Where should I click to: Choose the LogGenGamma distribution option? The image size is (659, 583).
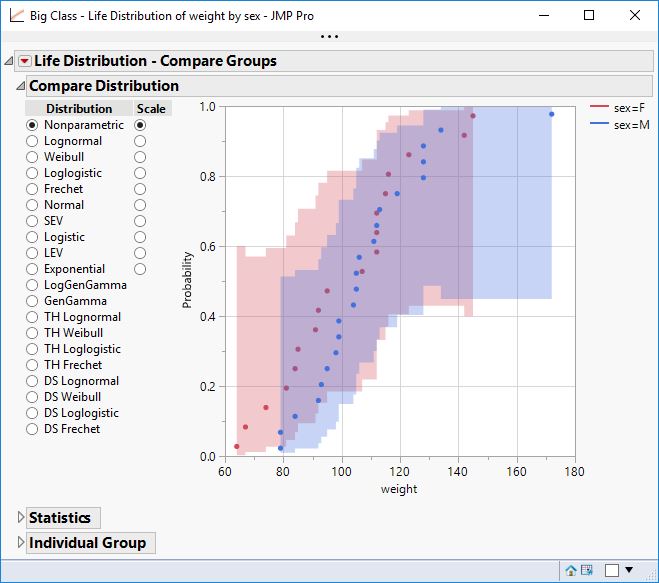coord(32,285)
